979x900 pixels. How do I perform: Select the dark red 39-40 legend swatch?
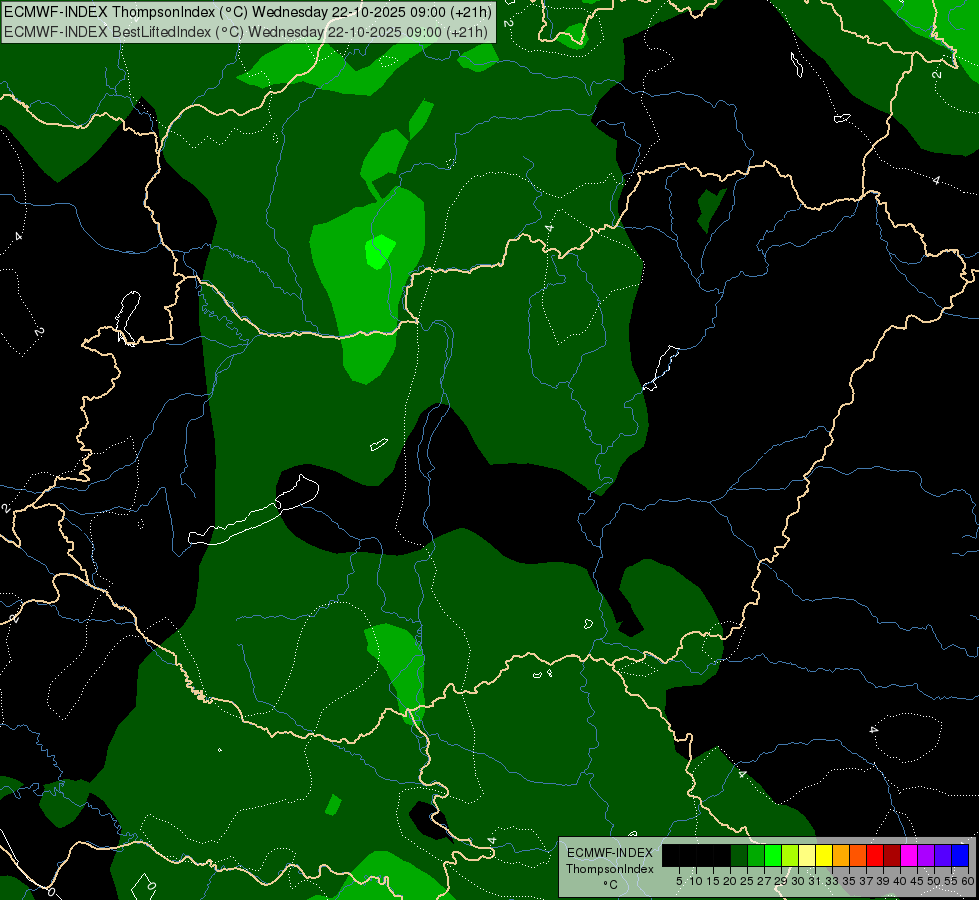pyautogui.click(x=892, y=855)
